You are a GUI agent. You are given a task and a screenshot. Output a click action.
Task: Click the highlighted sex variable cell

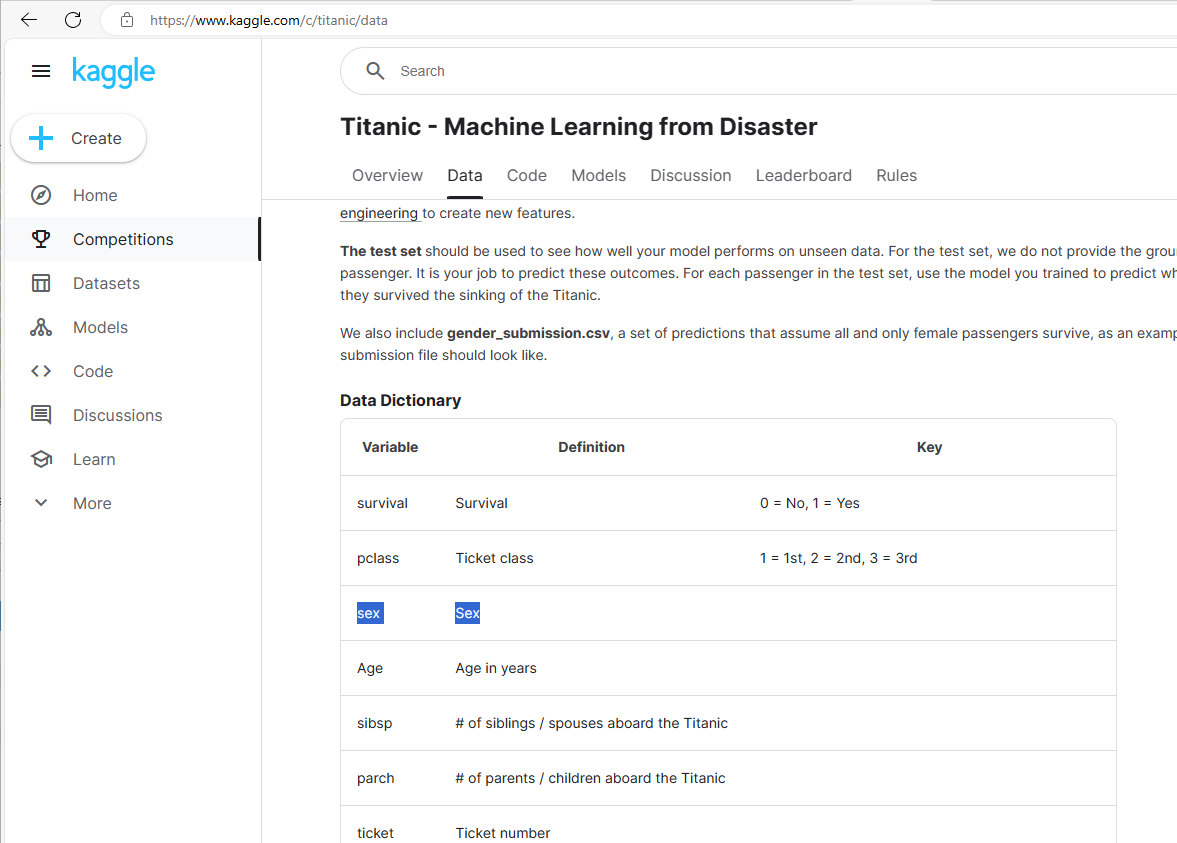point(369,613)
